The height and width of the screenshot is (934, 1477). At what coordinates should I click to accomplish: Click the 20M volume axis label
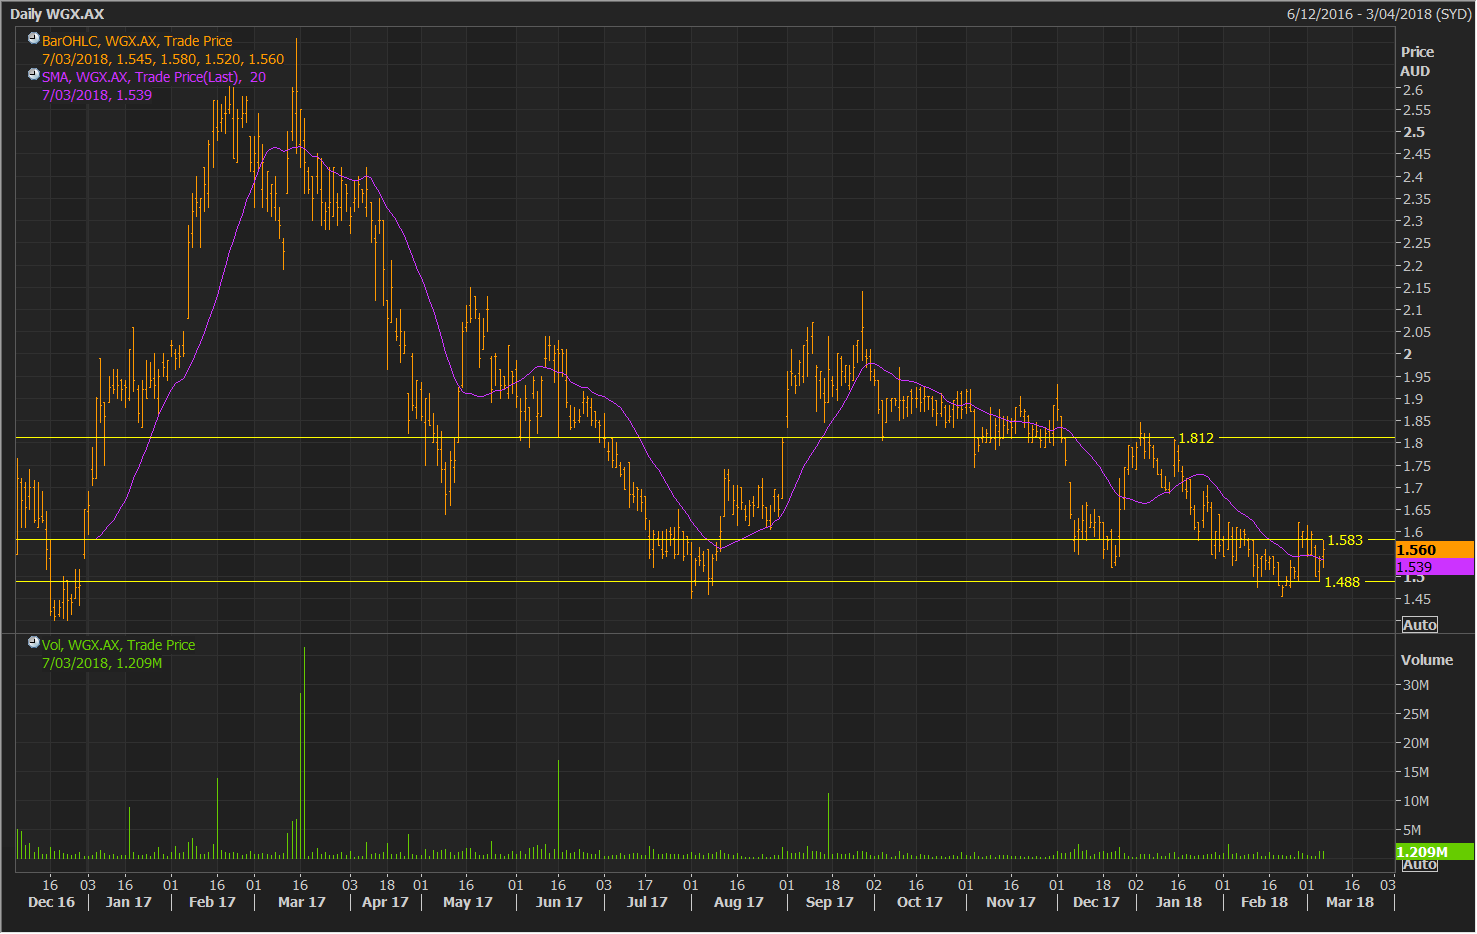click(x=1416, y=743)
